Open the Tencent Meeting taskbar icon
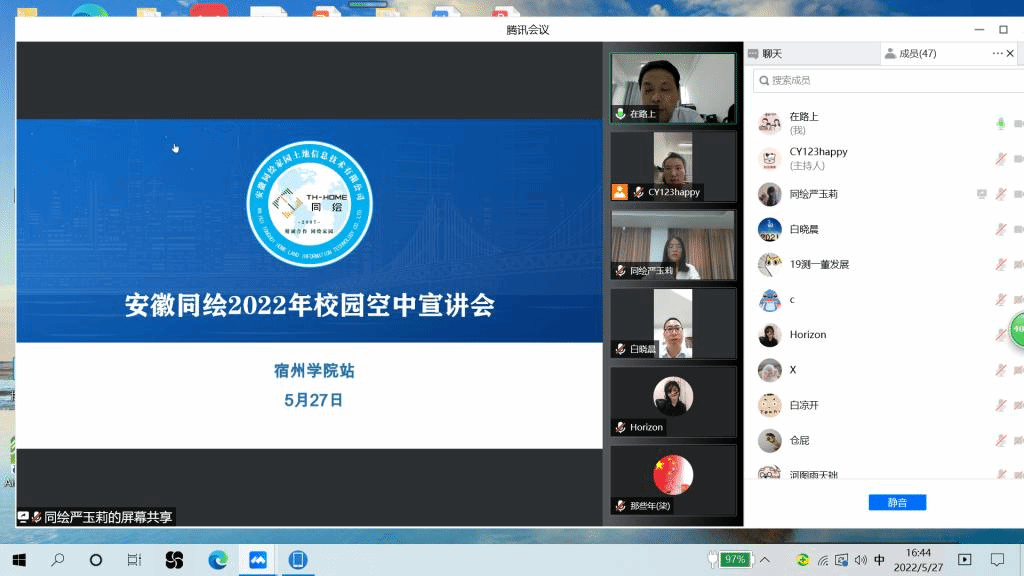The width and height of the screenshot is (1024, 576). (258, 560)
